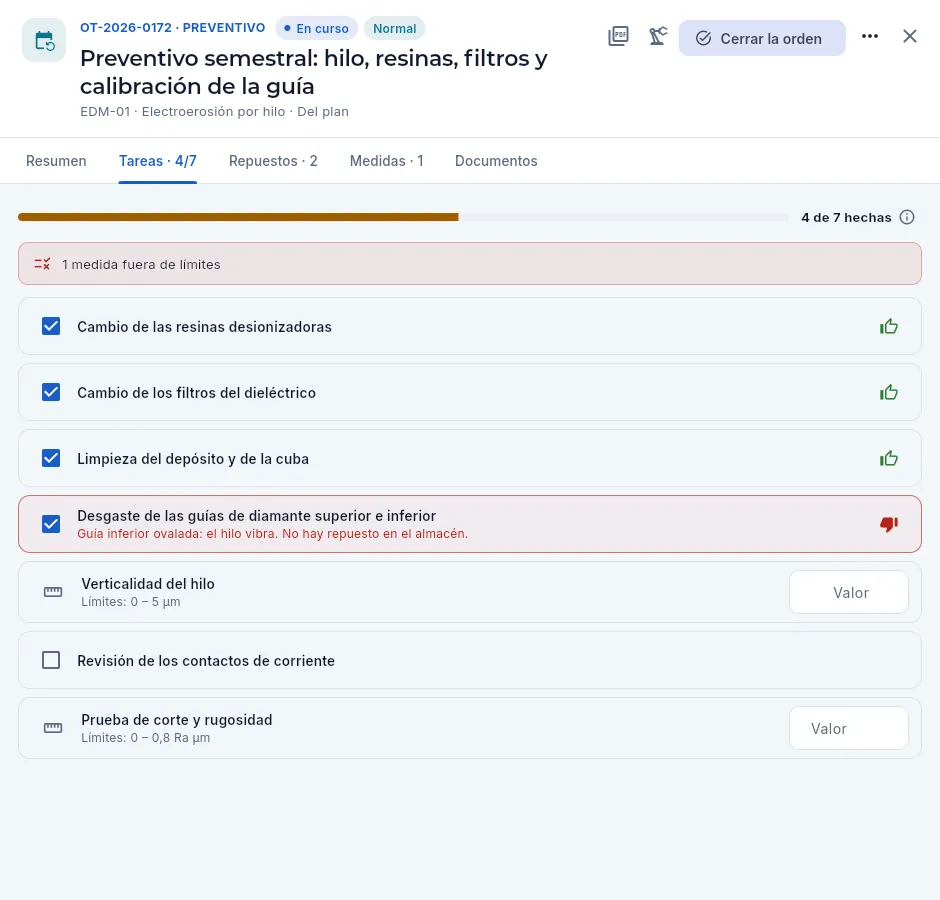Click the preventive calendar icon beside the title

click(x=44, y=40)
